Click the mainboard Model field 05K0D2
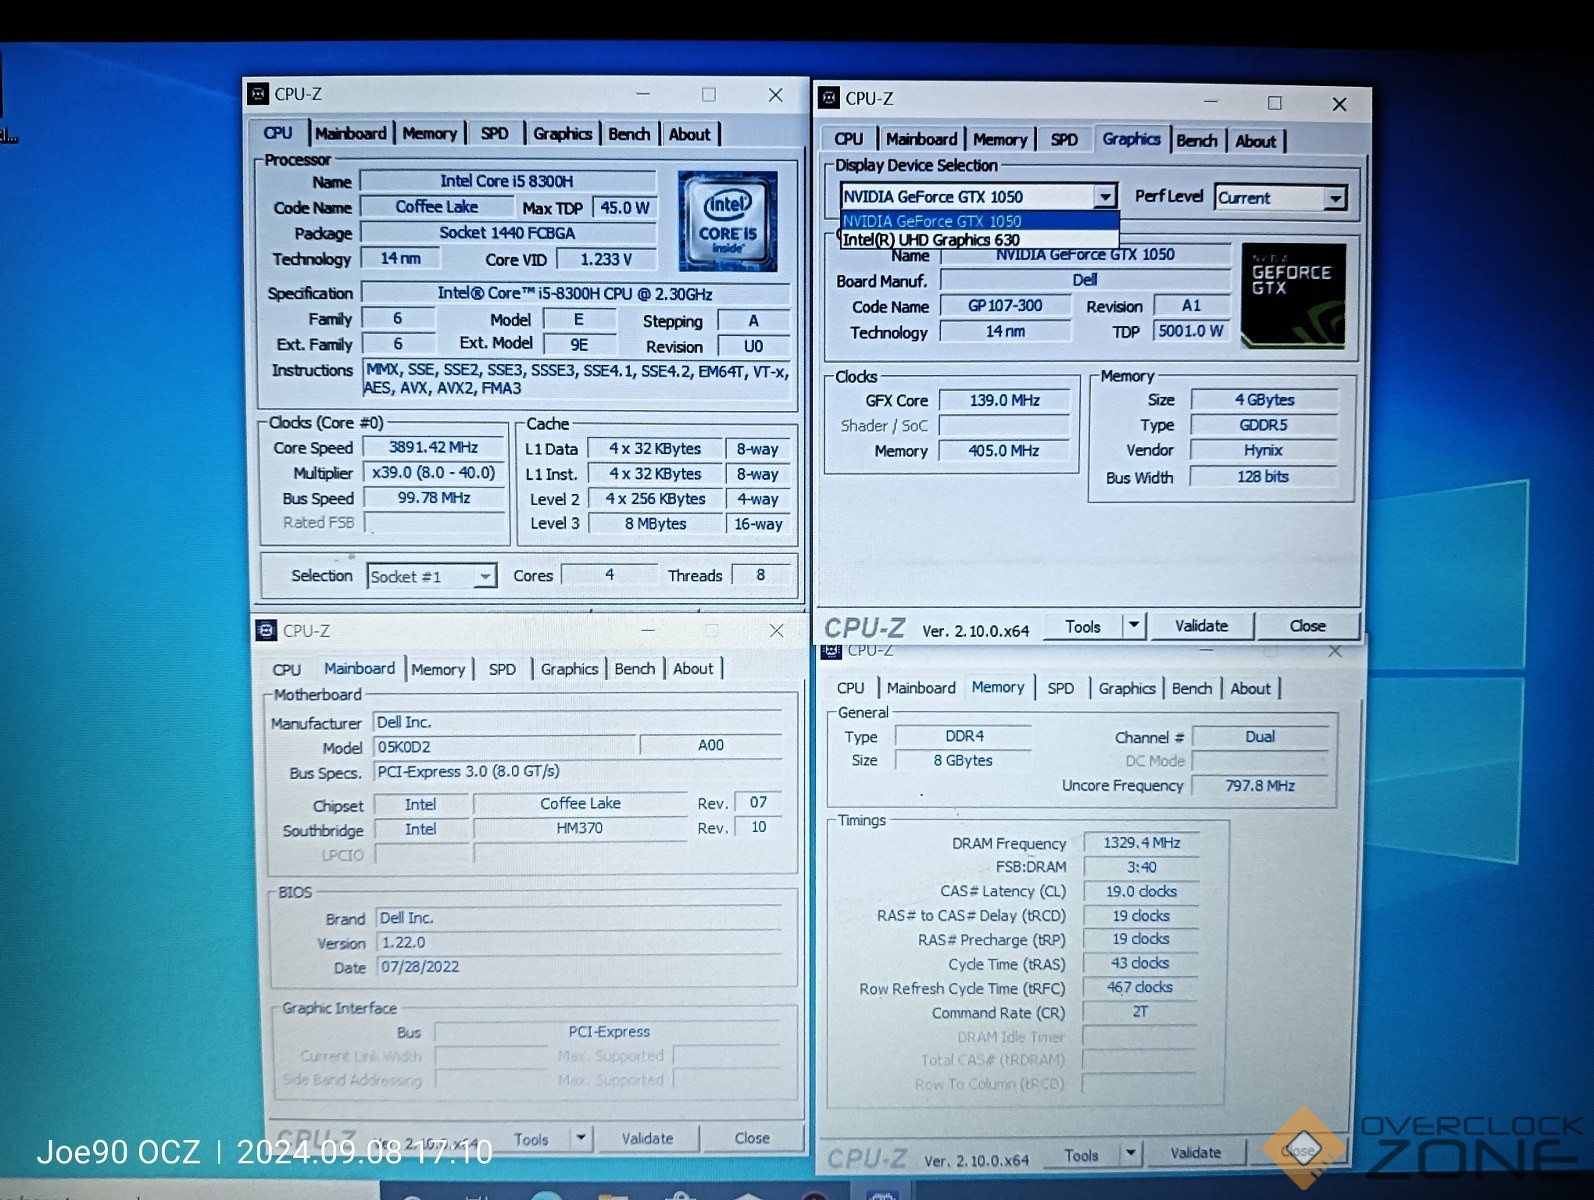The image size is (1594, 1200). click(x=505, y=746)
